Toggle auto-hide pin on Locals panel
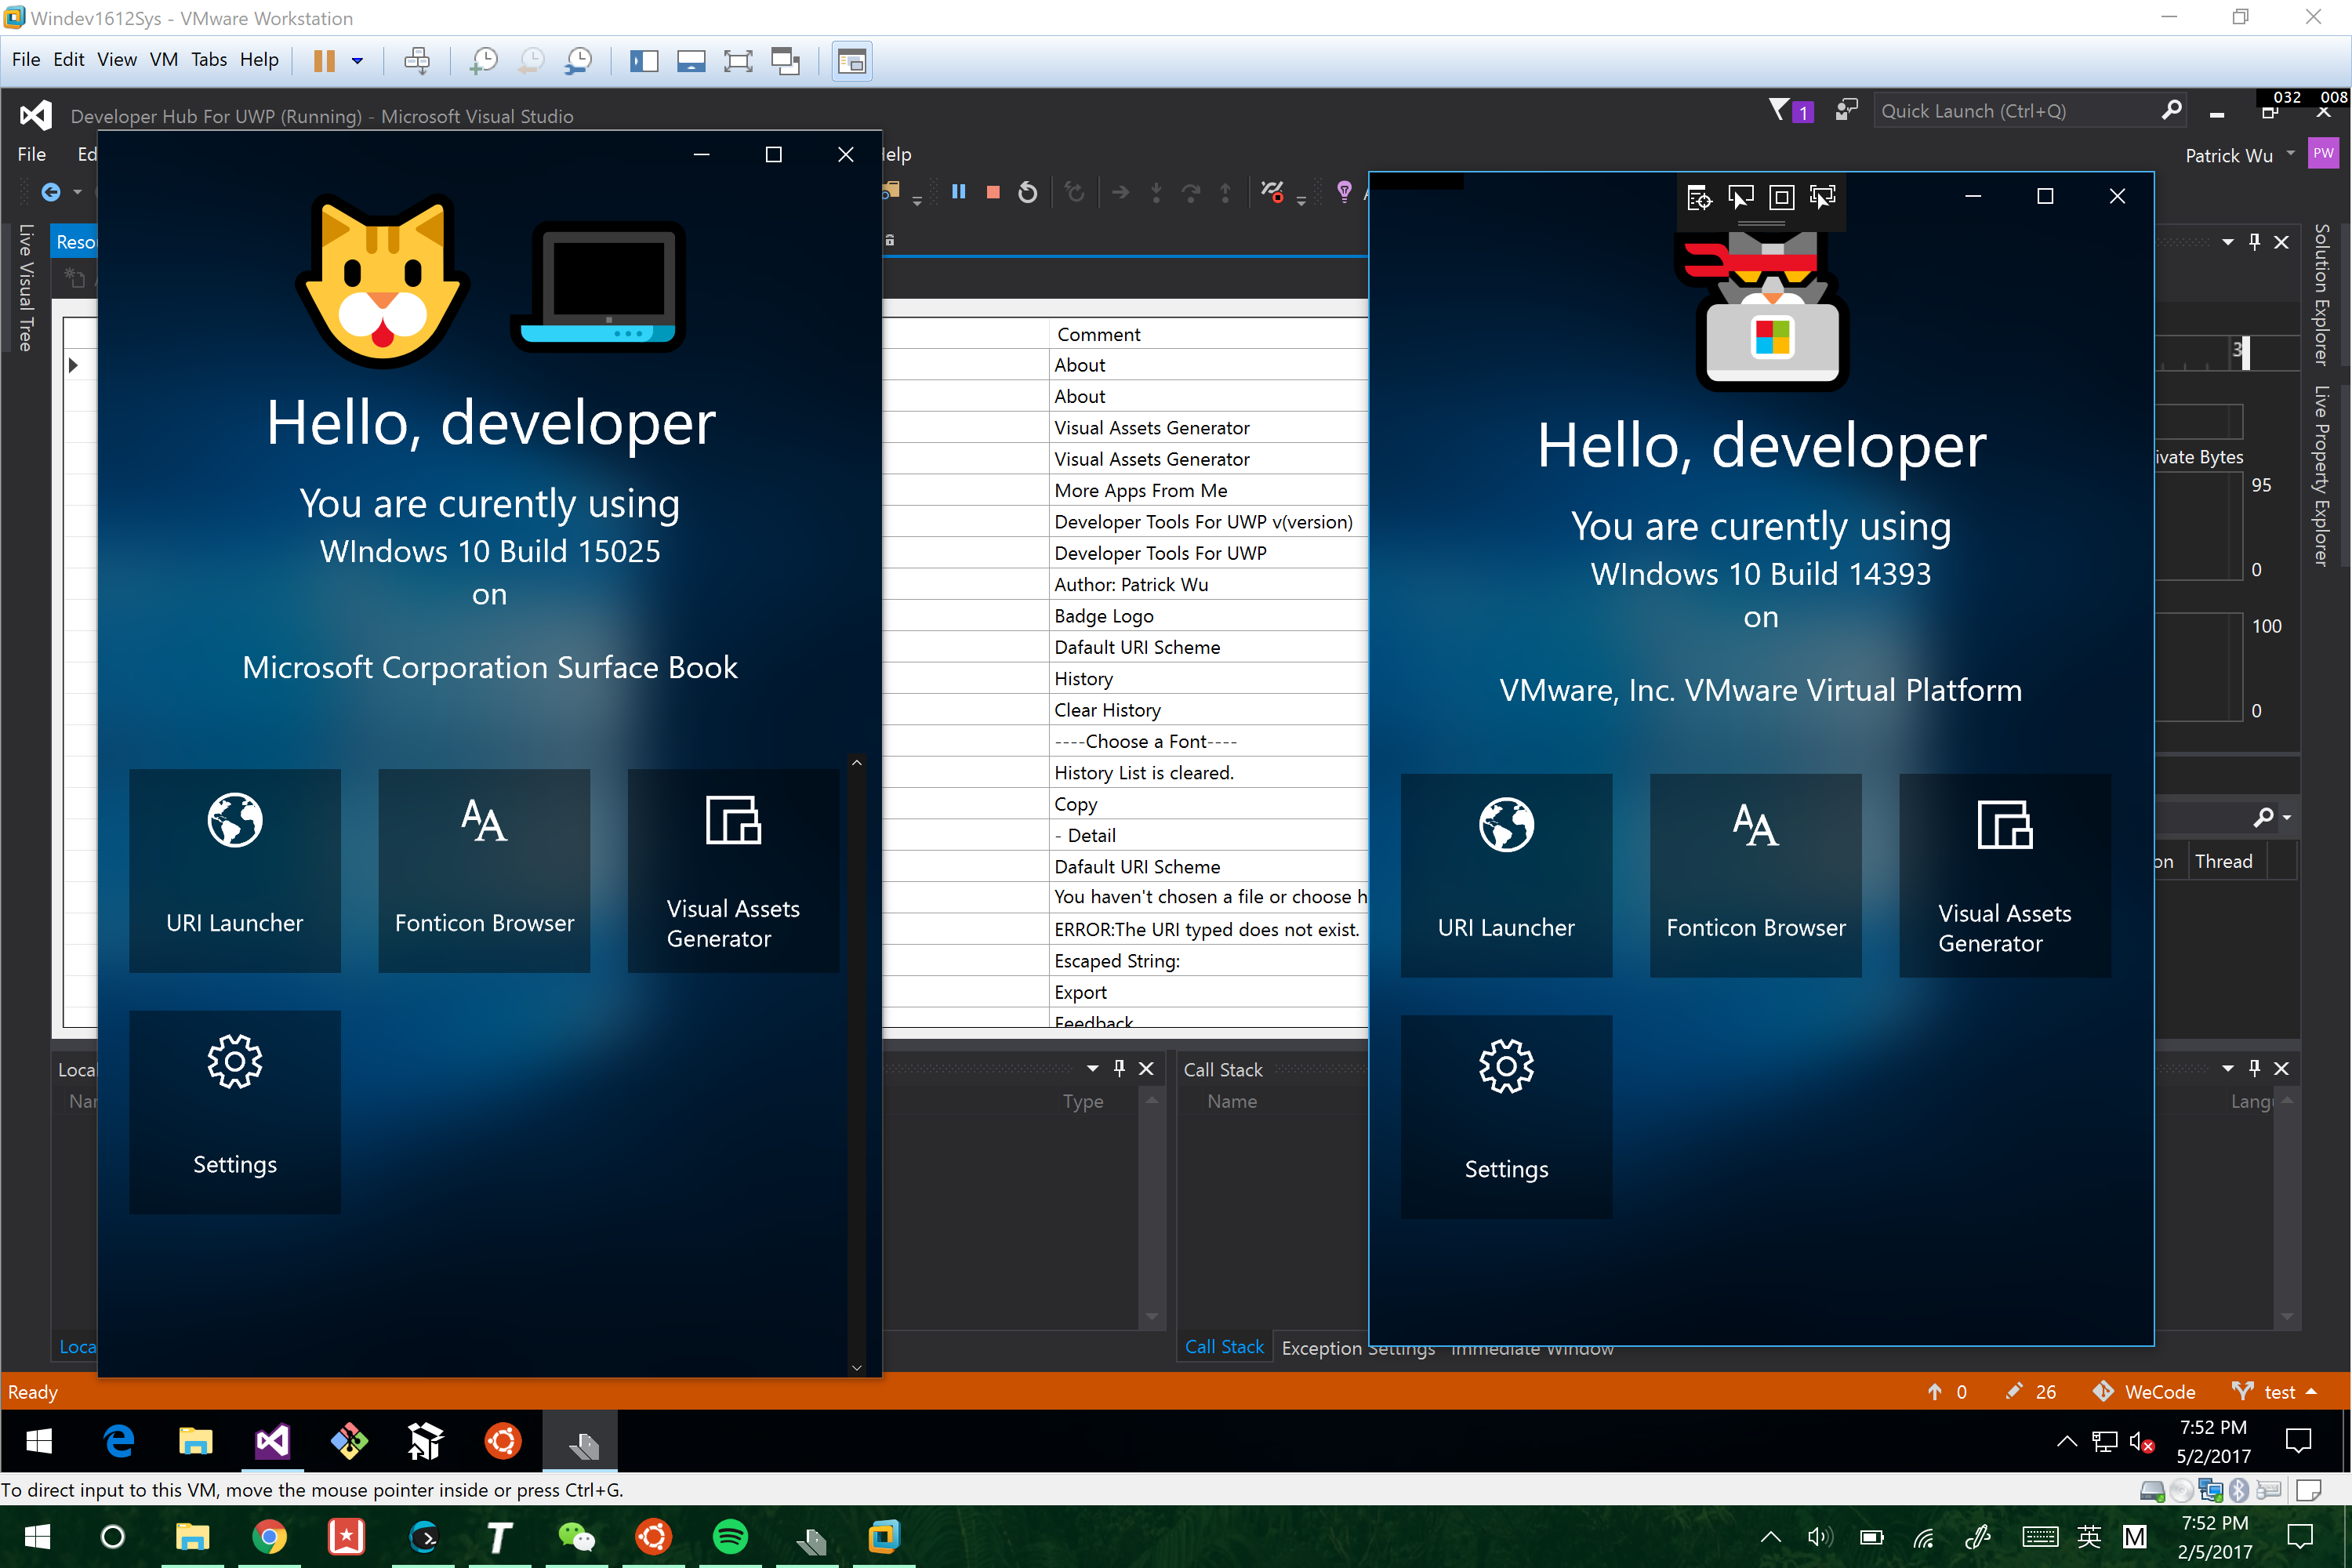The image size is (2352, 1568). pyautogui.click(x=1120, y=1069)
